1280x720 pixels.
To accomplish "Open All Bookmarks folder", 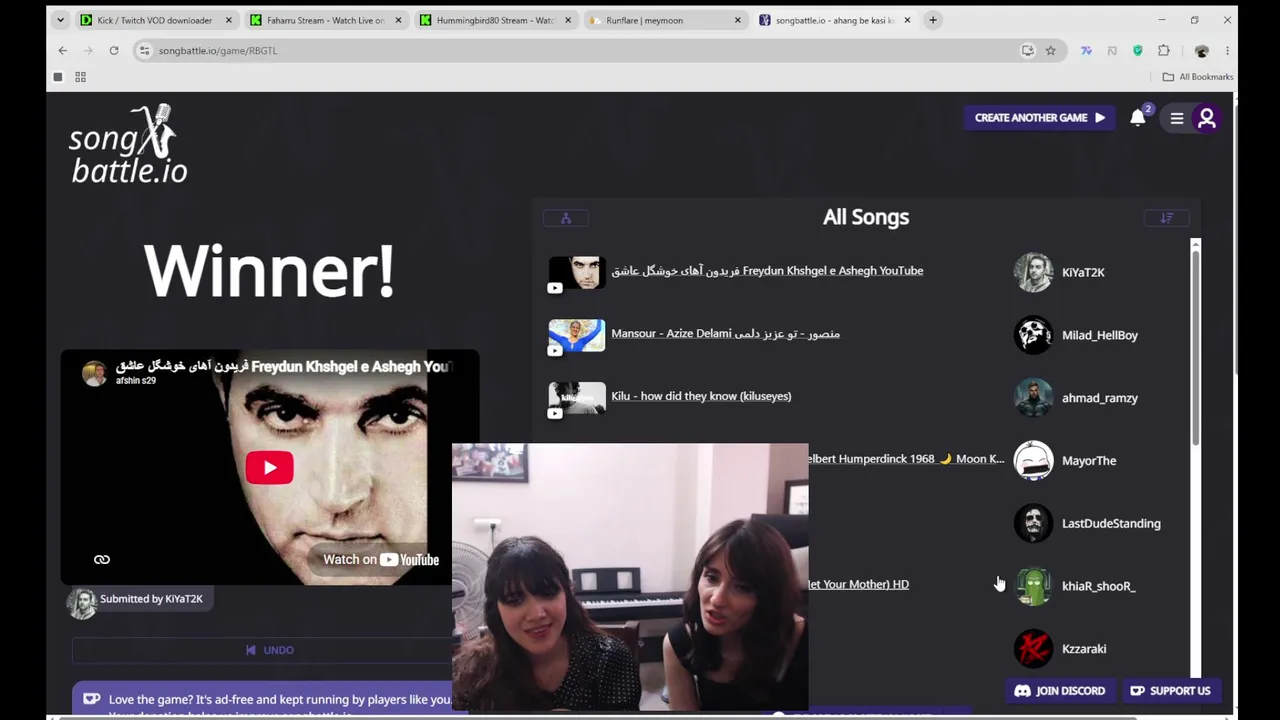I will point(1197,77).
